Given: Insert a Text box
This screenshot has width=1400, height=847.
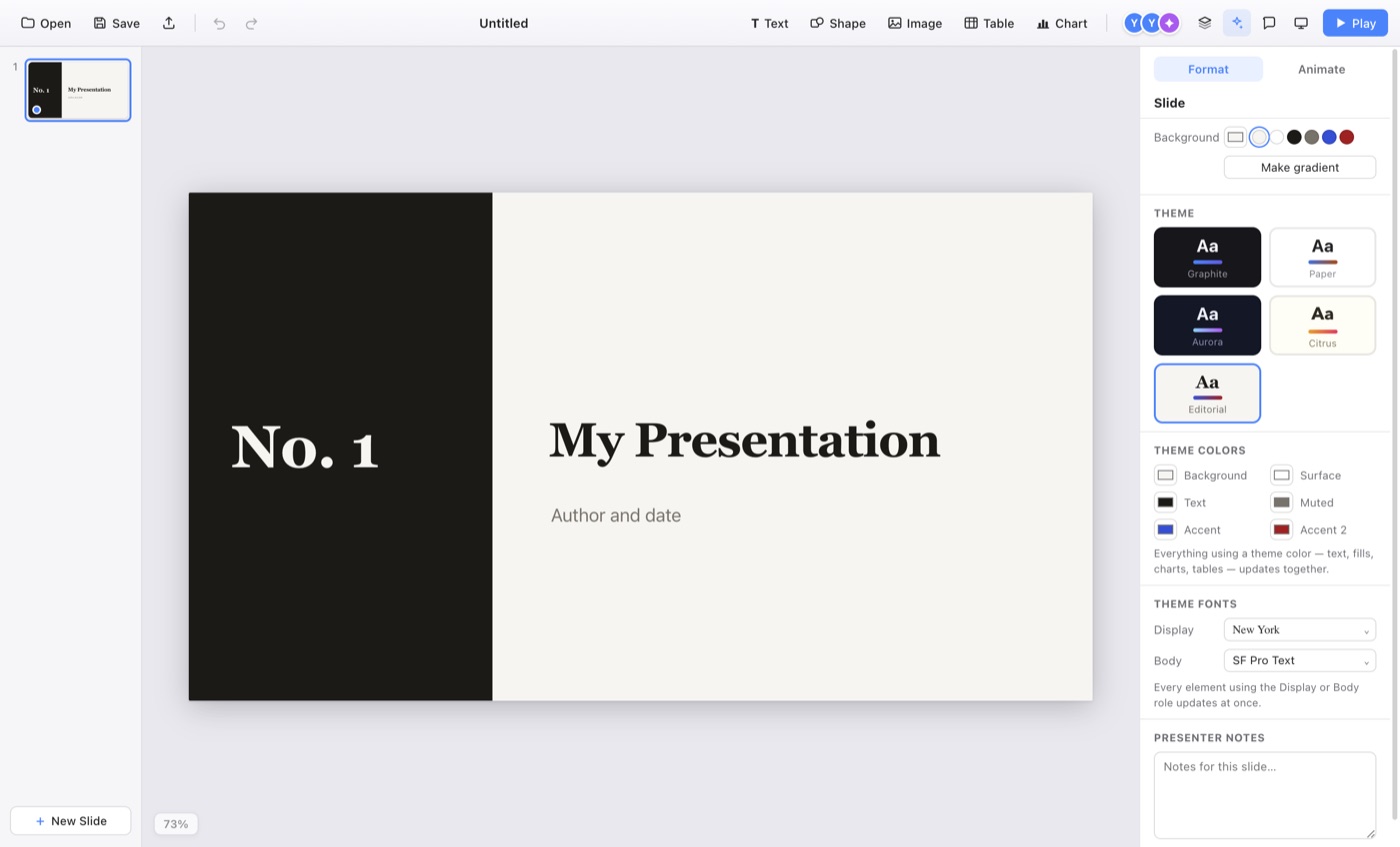Looking at the screenshot, I should point(769,23).
